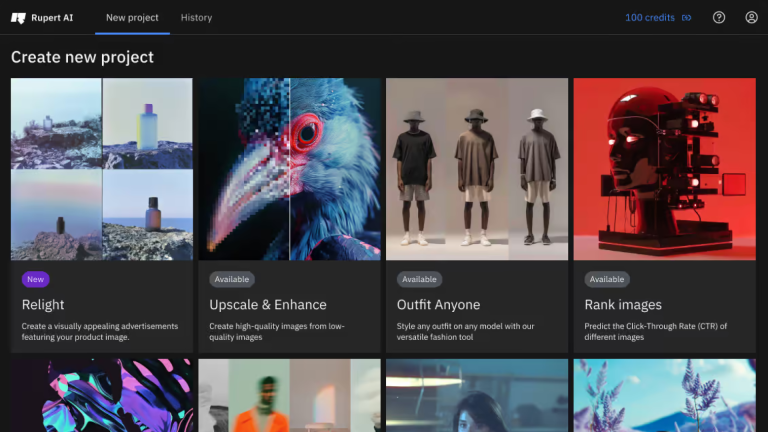Click the Rupert AI logo icon
This screenshot has height=432, width=768.
click(18, 17)
